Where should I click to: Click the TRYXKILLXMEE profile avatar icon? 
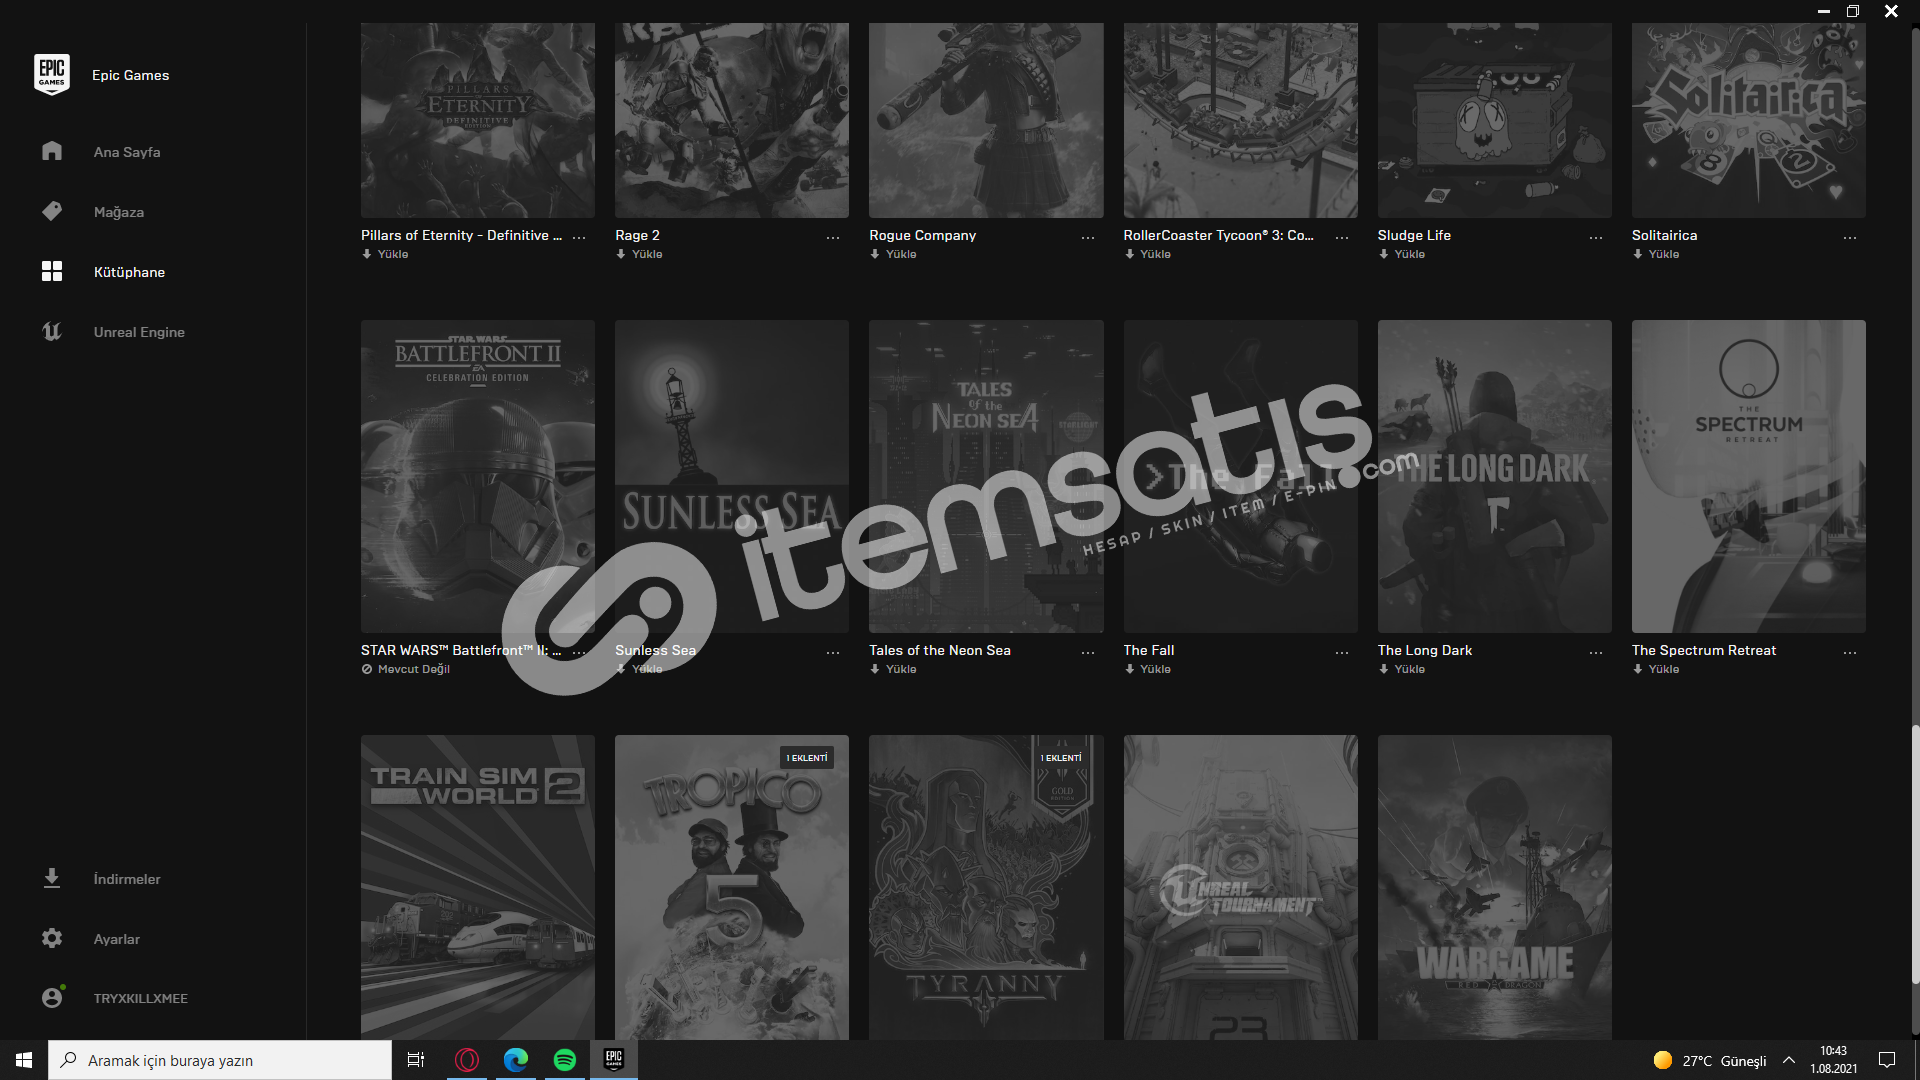[x=52, y=998]
